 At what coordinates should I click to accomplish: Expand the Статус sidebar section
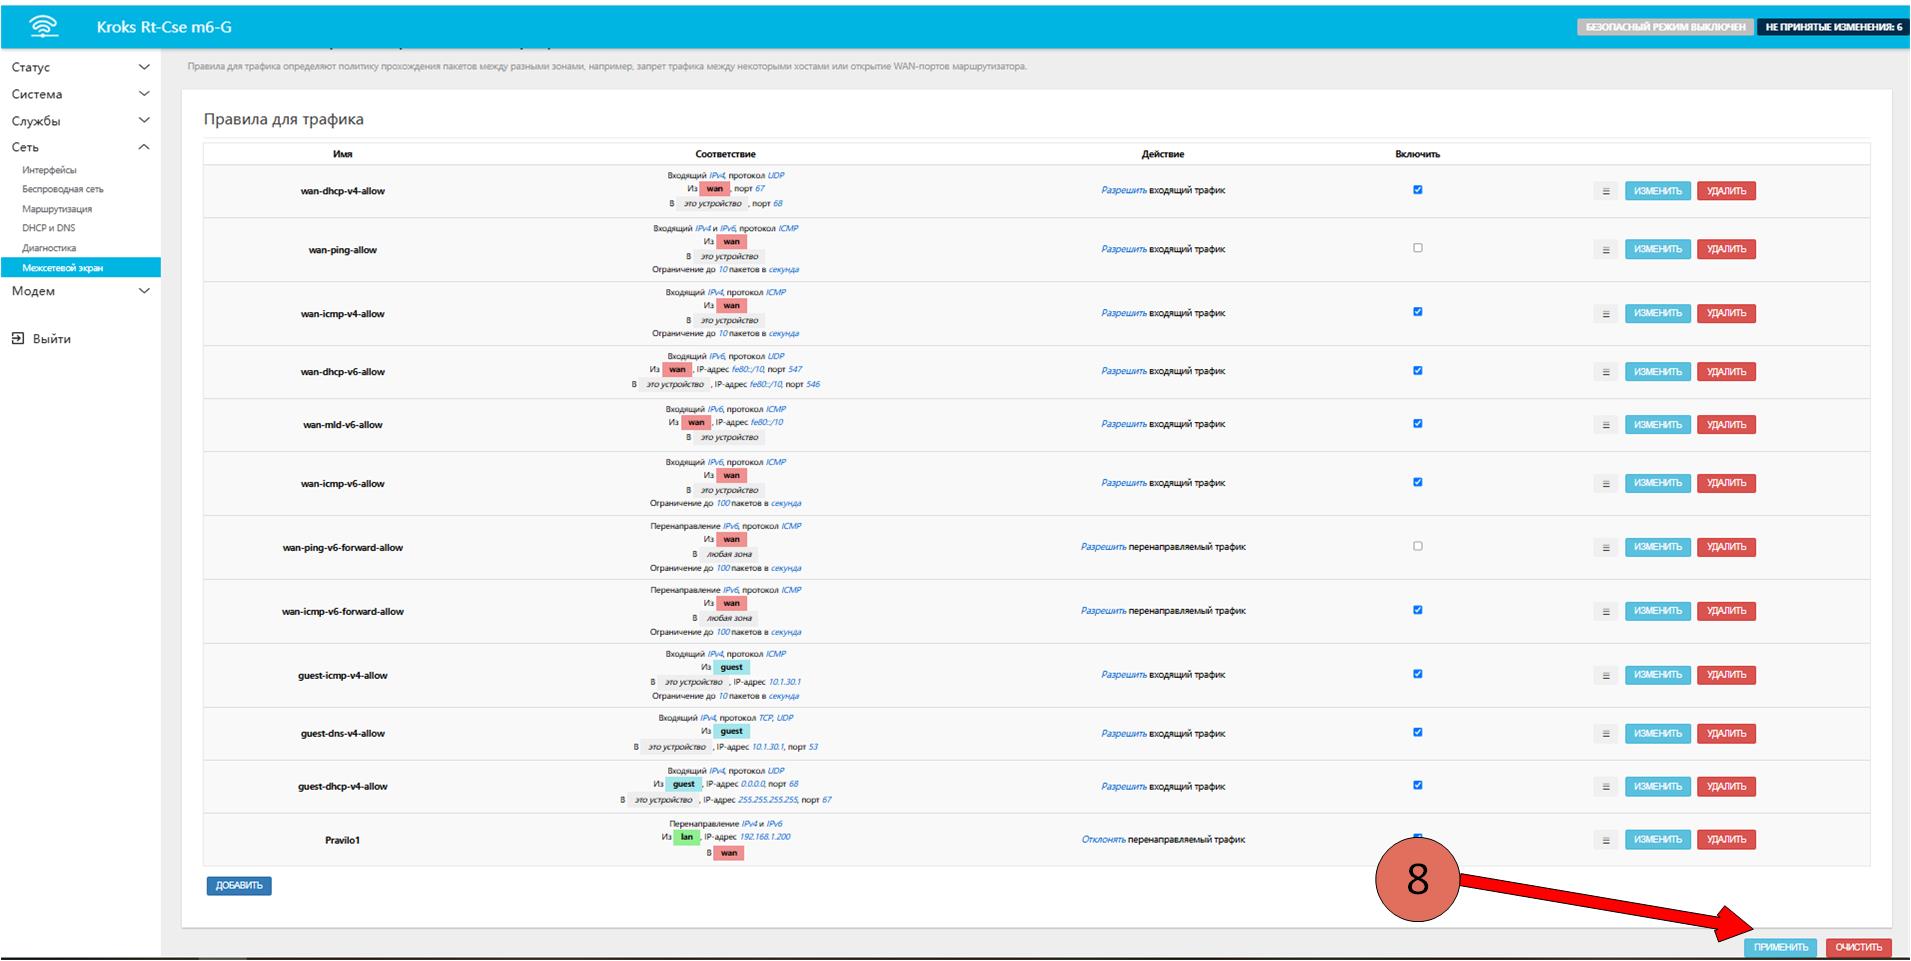(80, 67)
